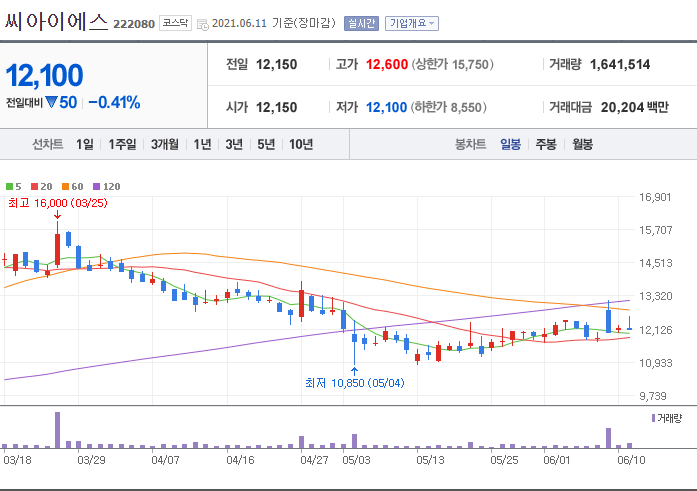The width and height of the screenshot is (697, 491).
Task: Click the blue down-triangle next to 50
Action: [51, 103]
